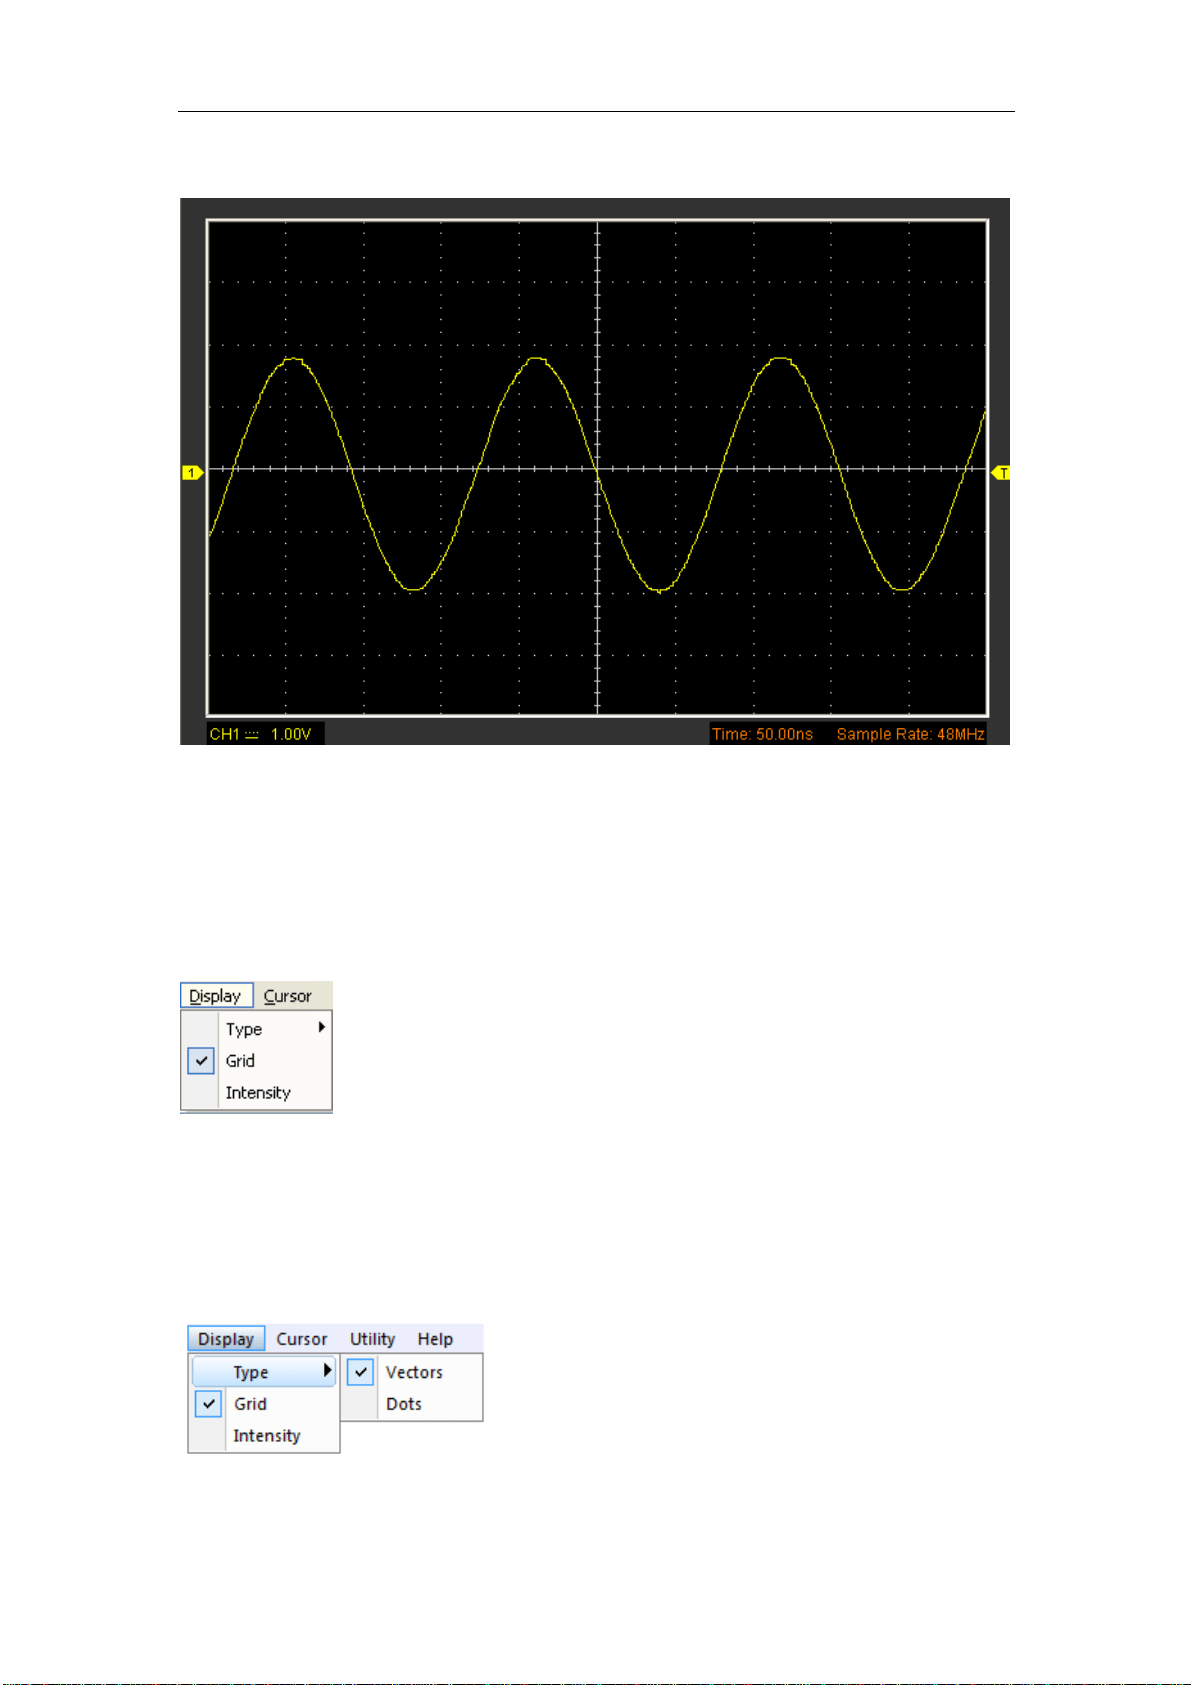Open the Cursor menu left of Utility

coord(302,1339)
